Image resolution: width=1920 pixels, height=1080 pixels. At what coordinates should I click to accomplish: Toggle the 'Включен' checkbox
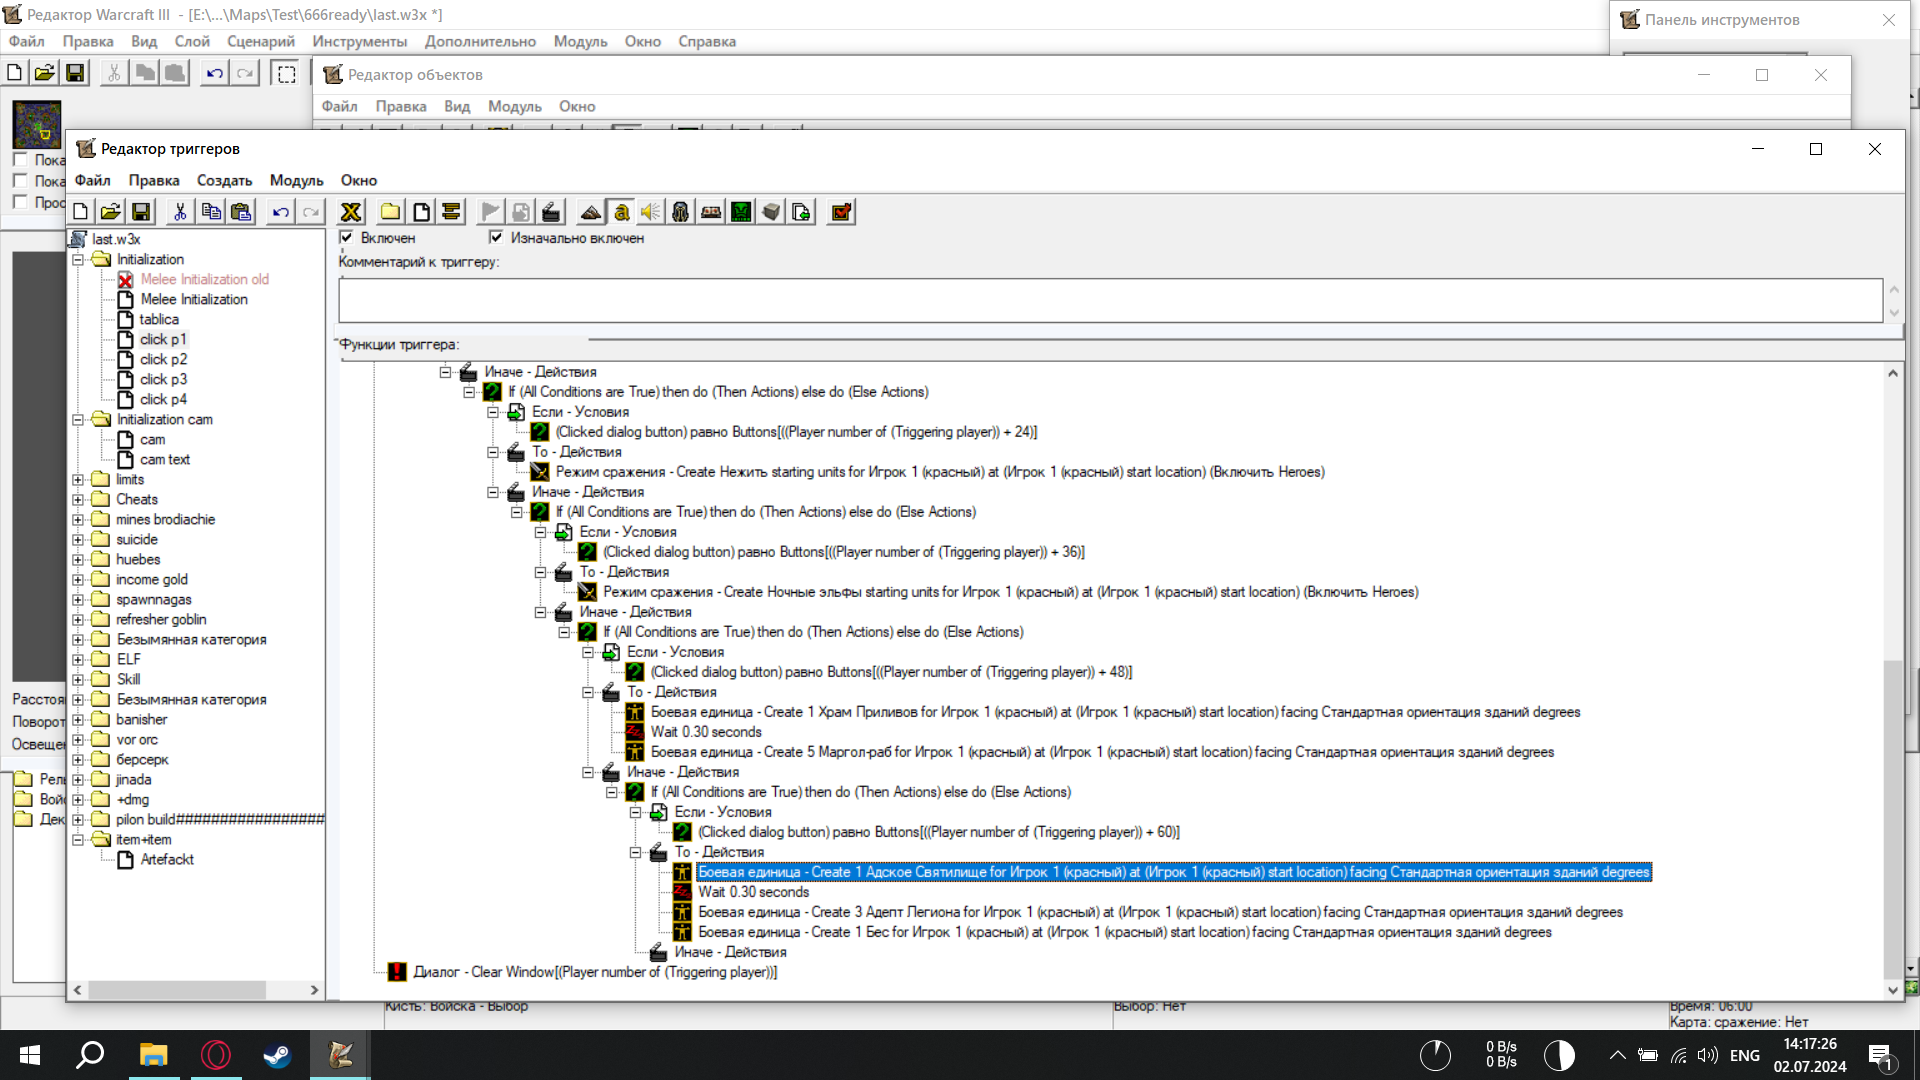[x=346, y=238]
